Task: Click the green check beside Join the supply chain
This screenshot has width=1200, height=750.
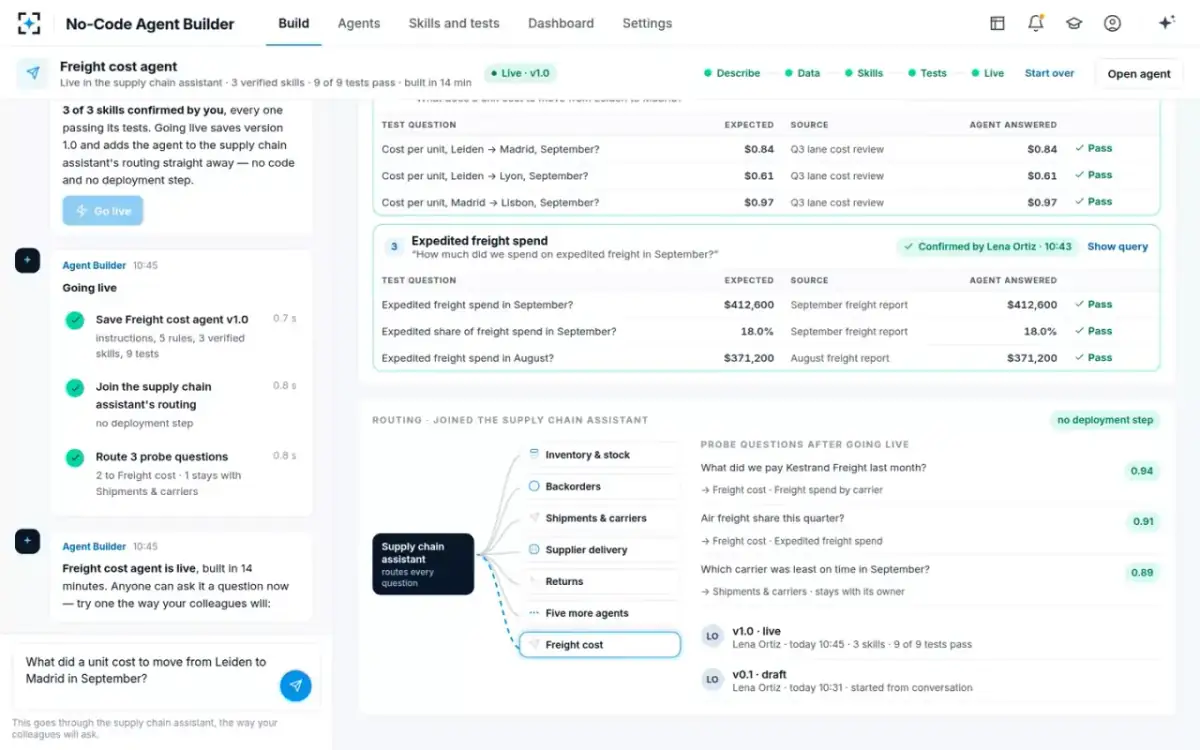Action: (74, 387)
